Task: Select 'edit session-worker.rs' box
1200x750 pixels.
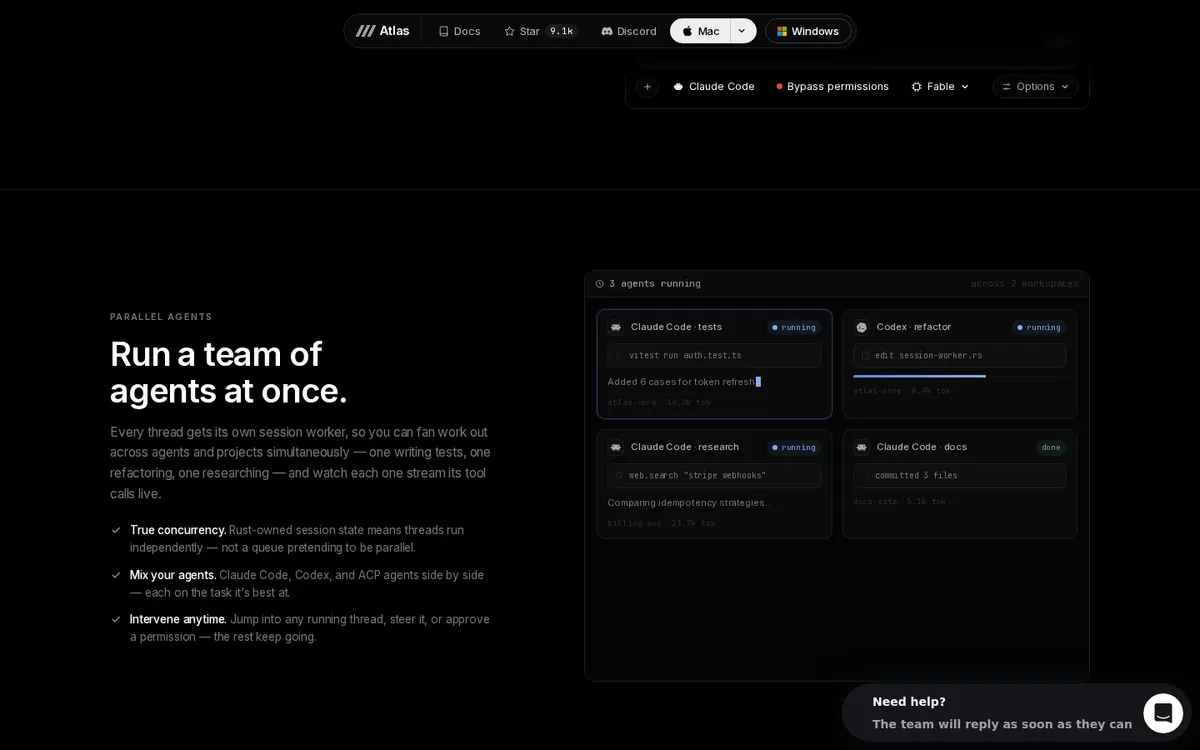Action: pyautogui.click(x=960, y=355)
